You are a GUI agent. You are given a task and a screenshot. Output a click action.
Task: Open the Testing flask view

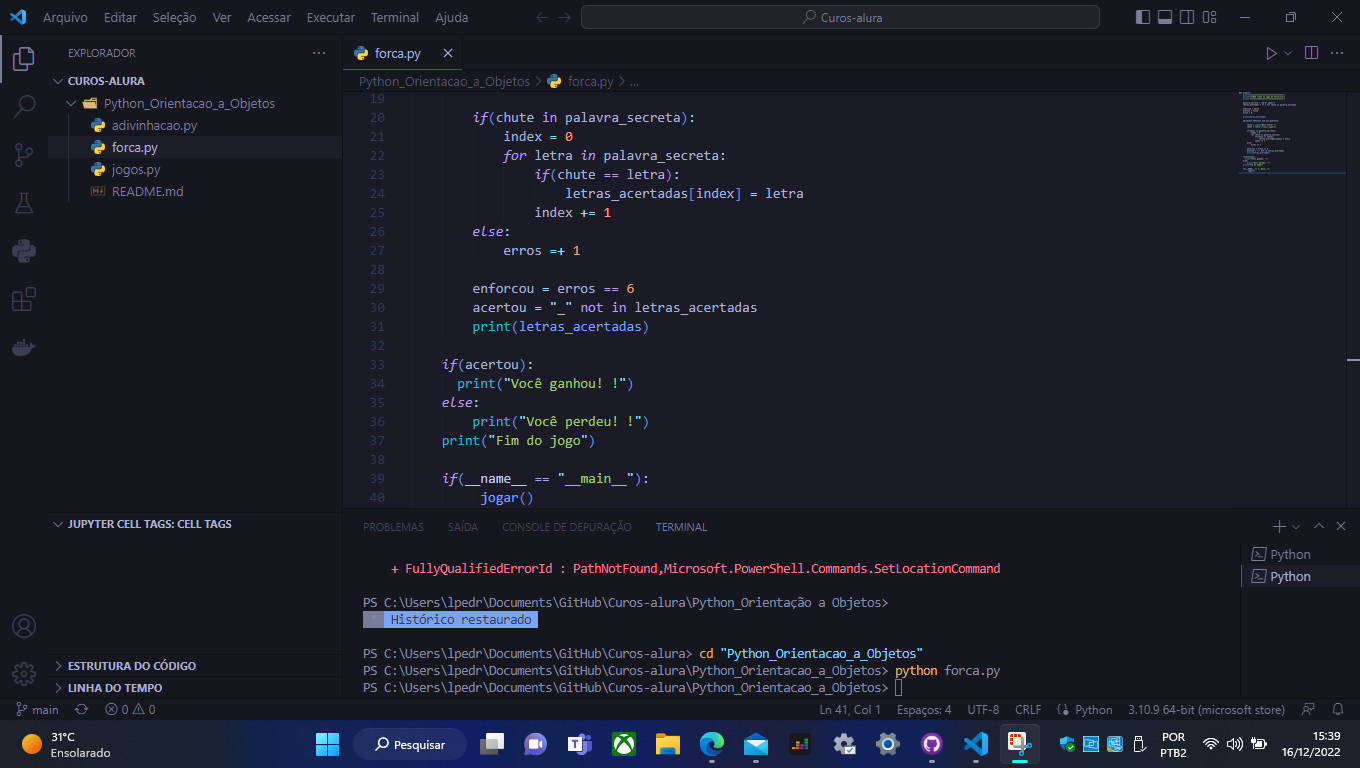pos(24,202)
